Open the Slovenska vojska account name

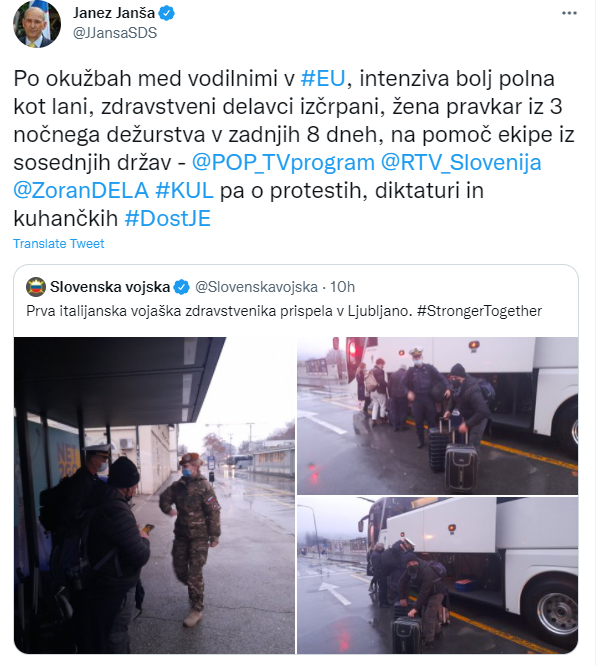[x=110, y=288]
